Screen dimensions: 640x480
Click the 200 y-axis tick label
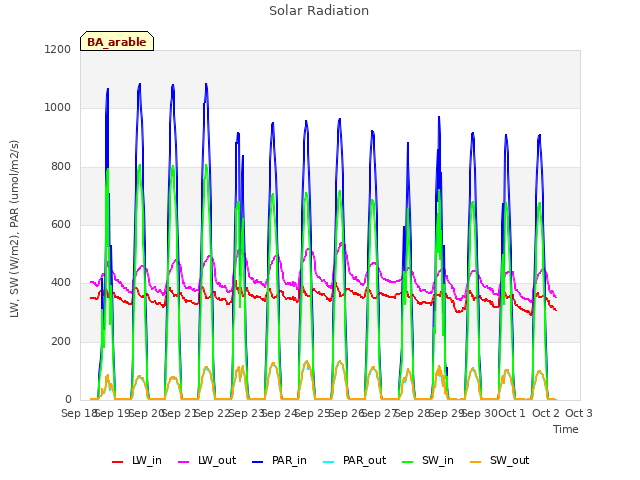(61, 342)
